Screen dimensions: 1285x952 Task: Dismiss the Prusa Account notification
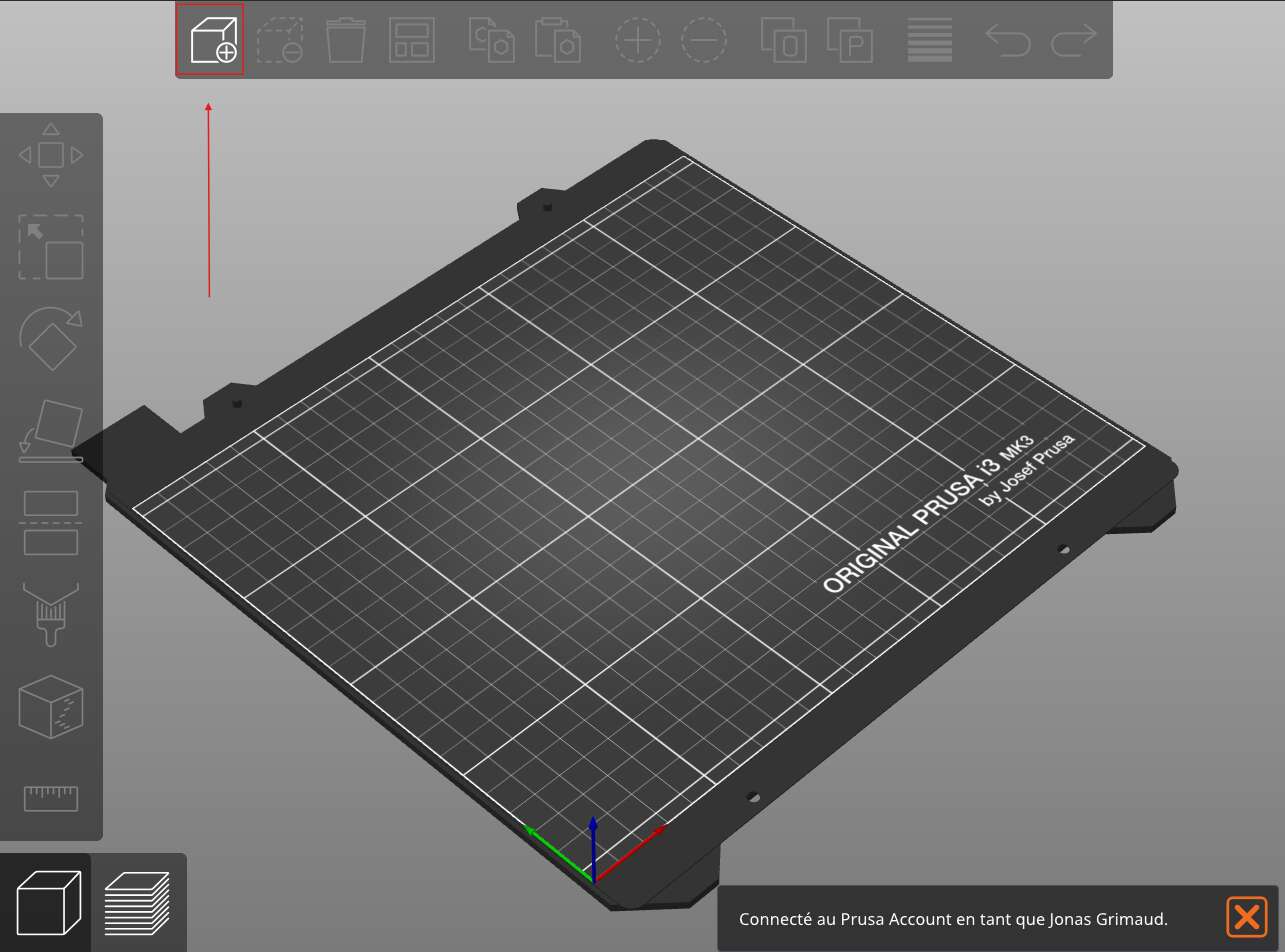pyautogui.click(x=1246, y=917)
